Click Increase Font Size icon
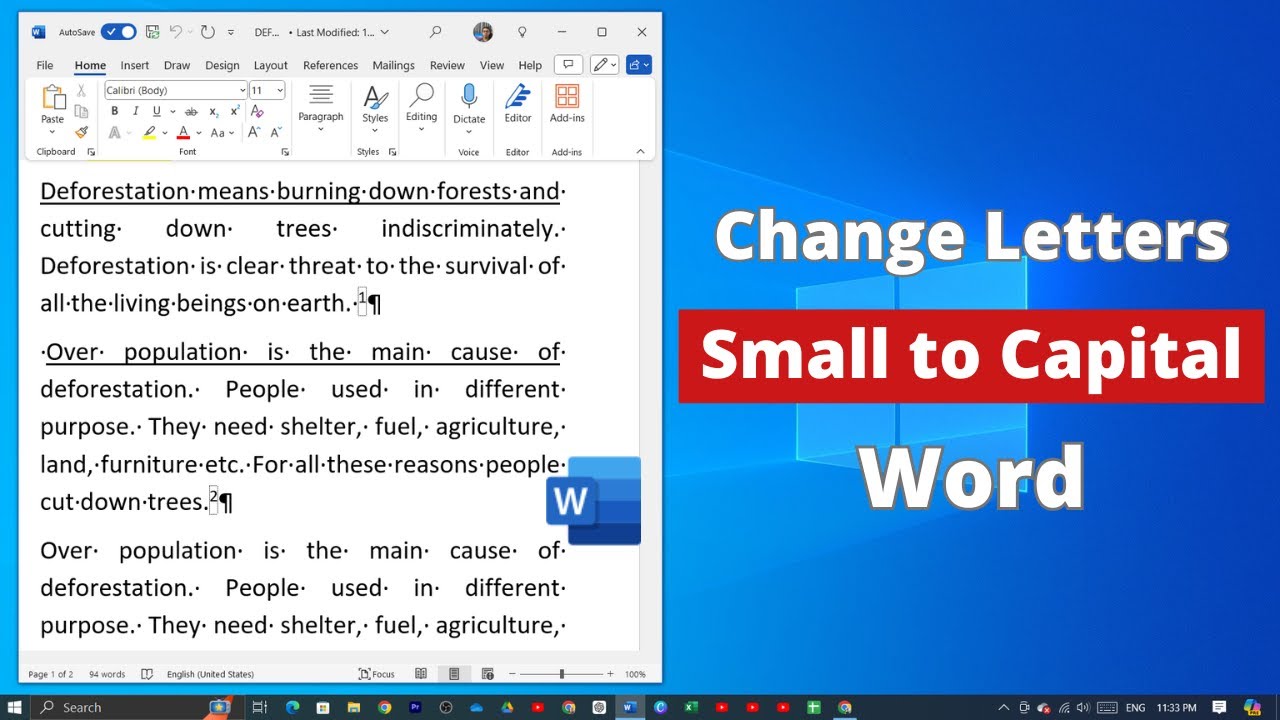1280x720 pixels. 253,132
